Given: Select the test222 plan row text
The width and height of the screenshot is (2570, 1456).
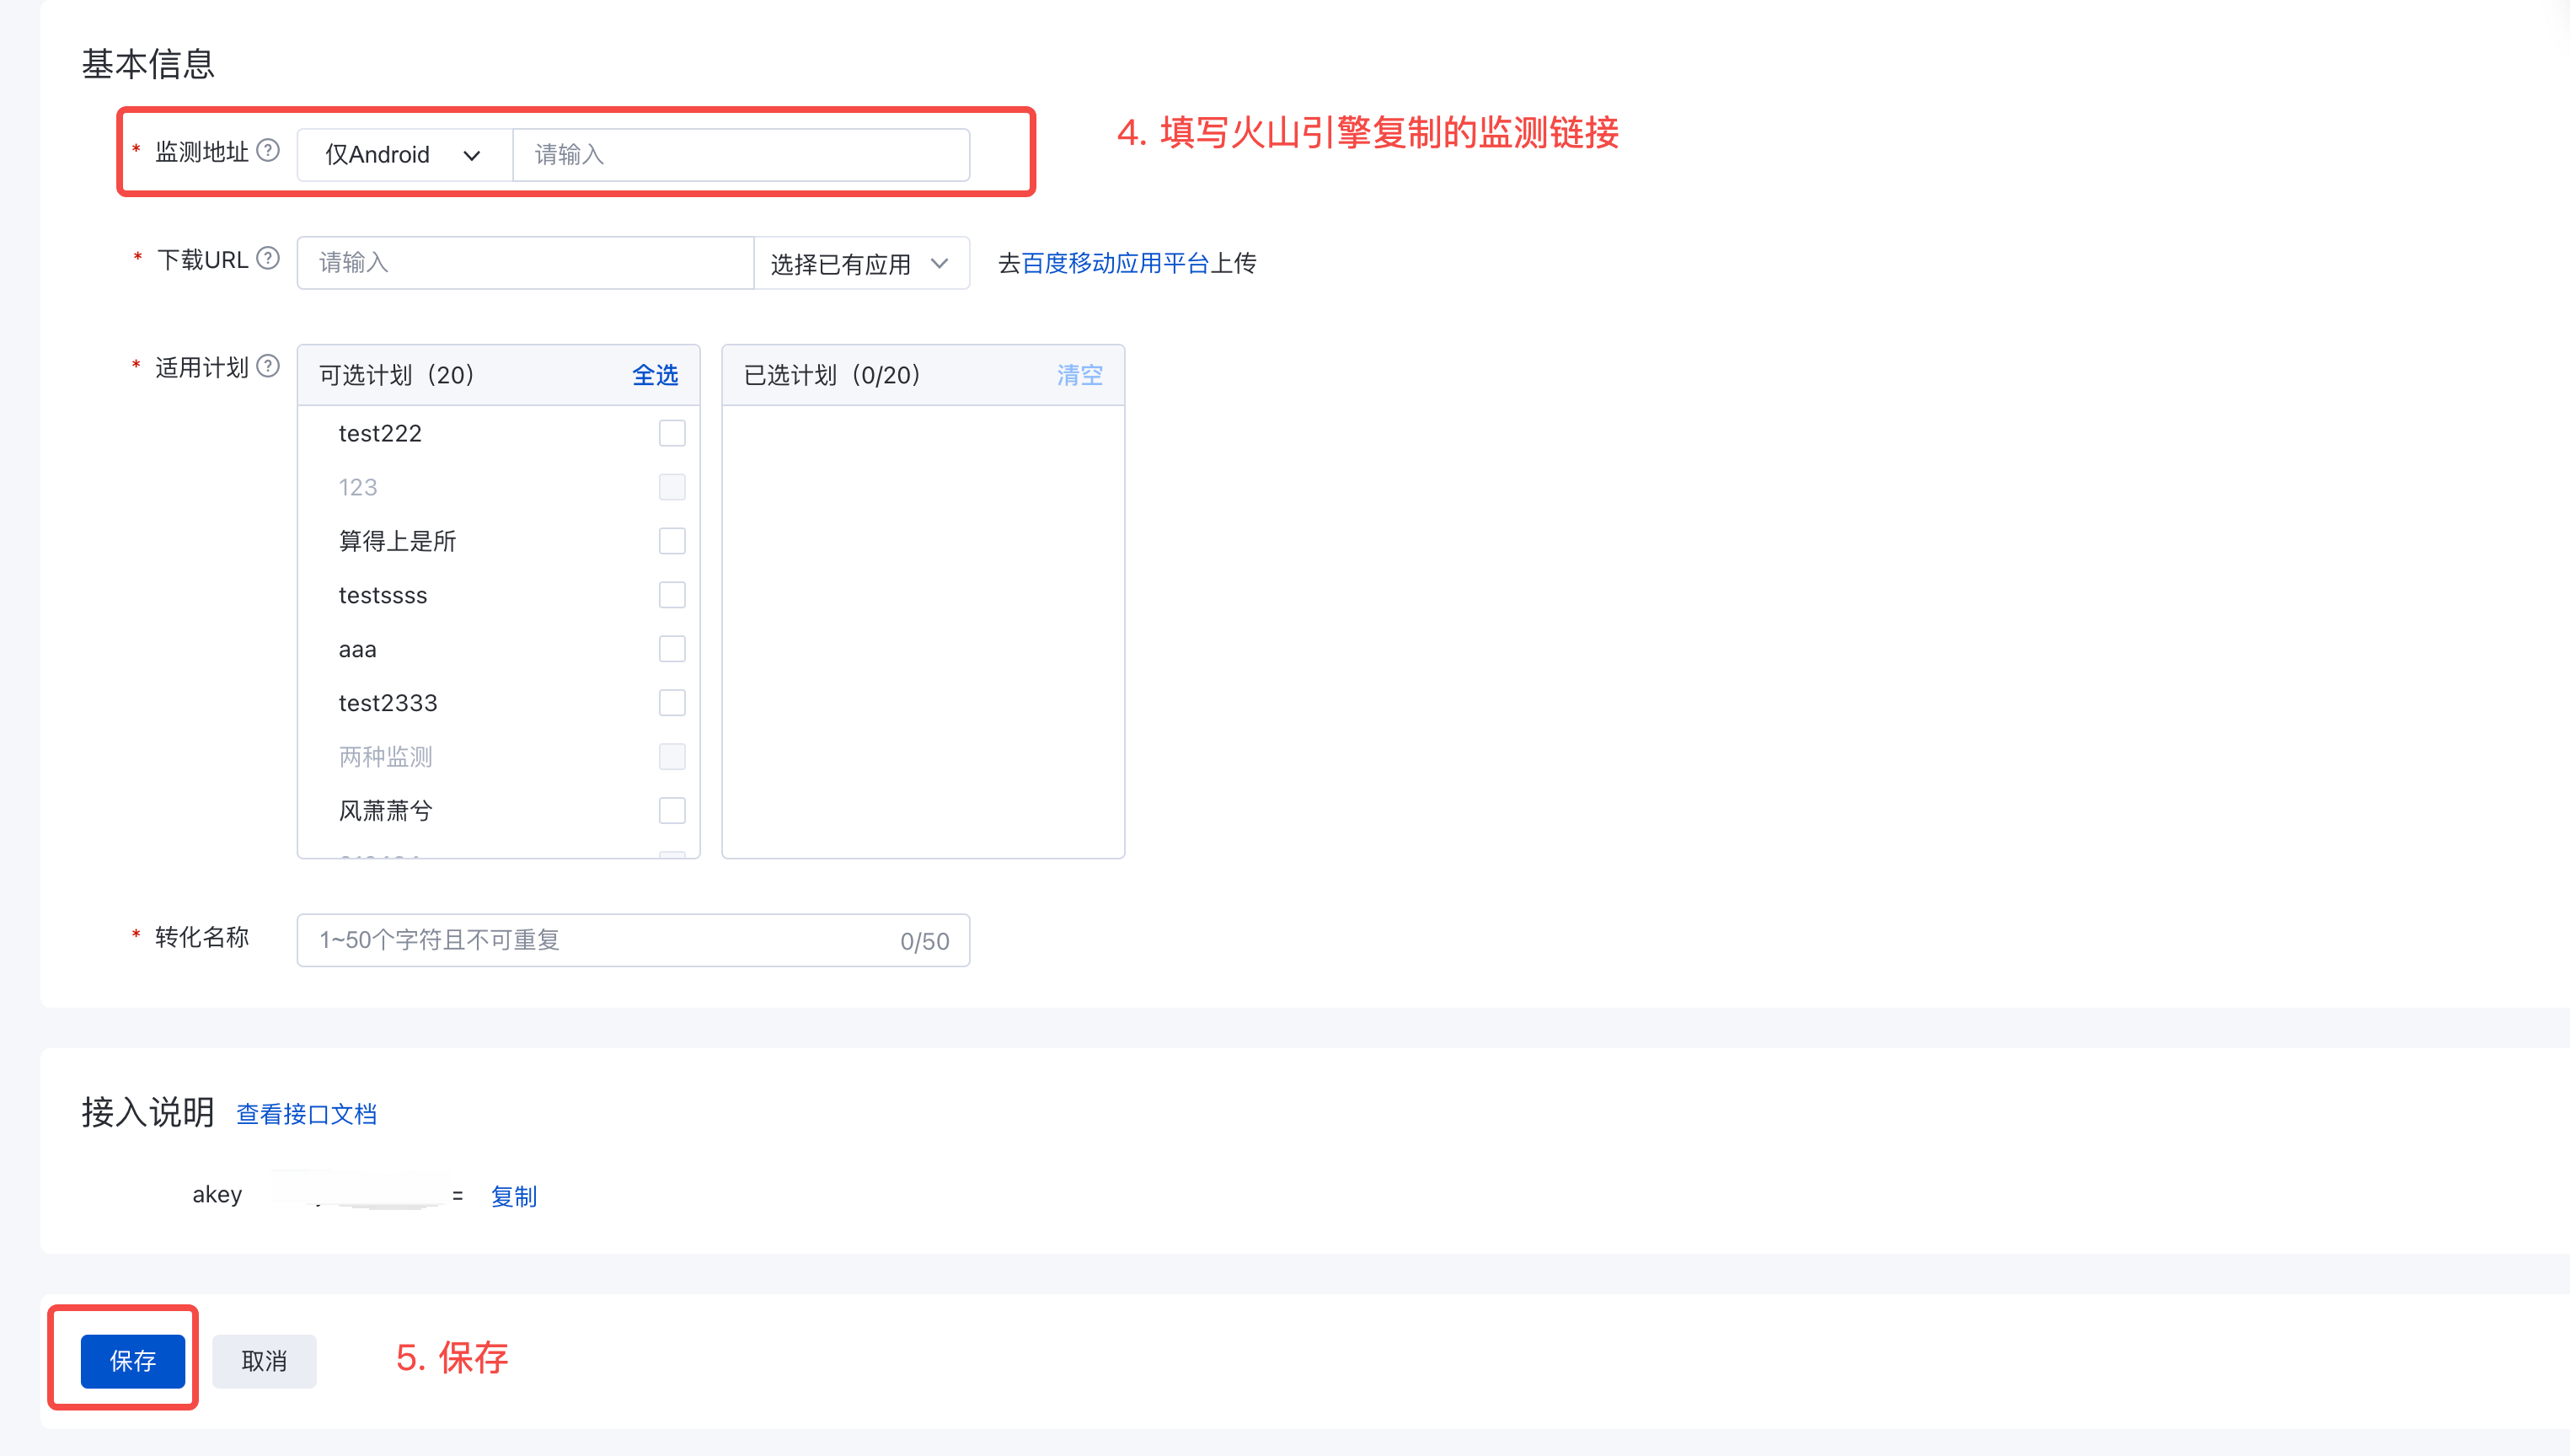Looking at the screenshot, I should [x=380, y=433].
